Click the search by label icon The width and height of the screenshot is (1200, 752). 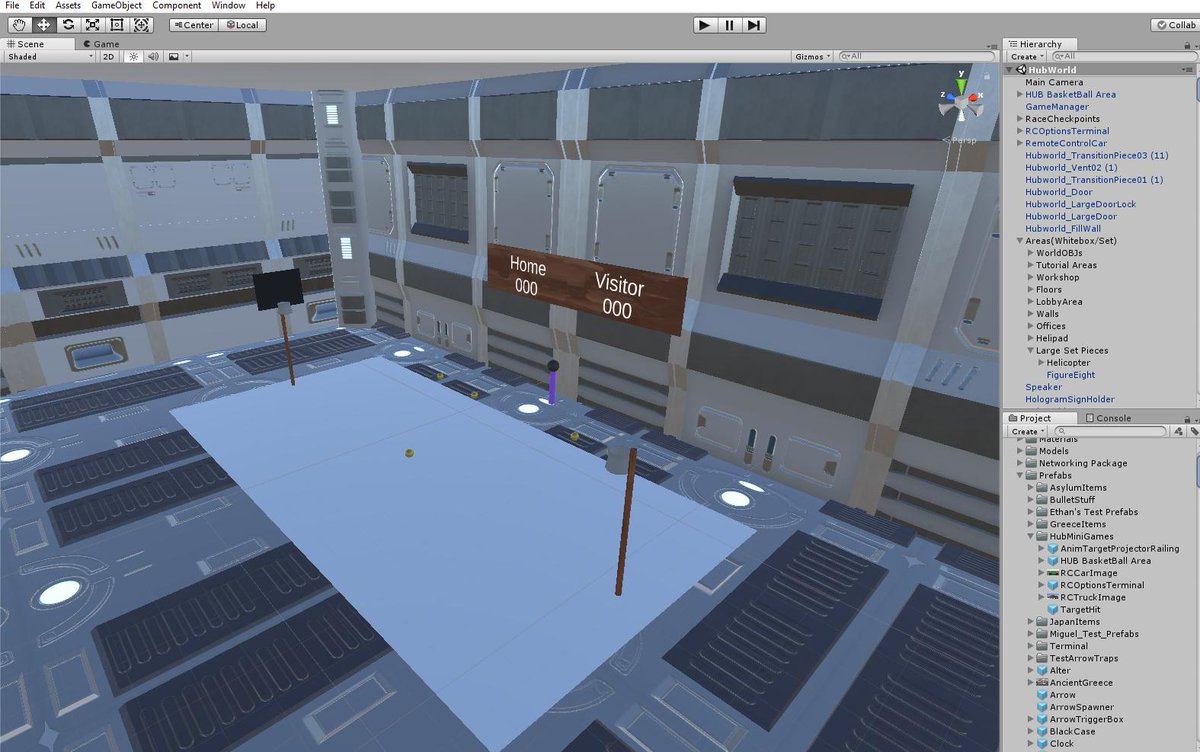1194,431
